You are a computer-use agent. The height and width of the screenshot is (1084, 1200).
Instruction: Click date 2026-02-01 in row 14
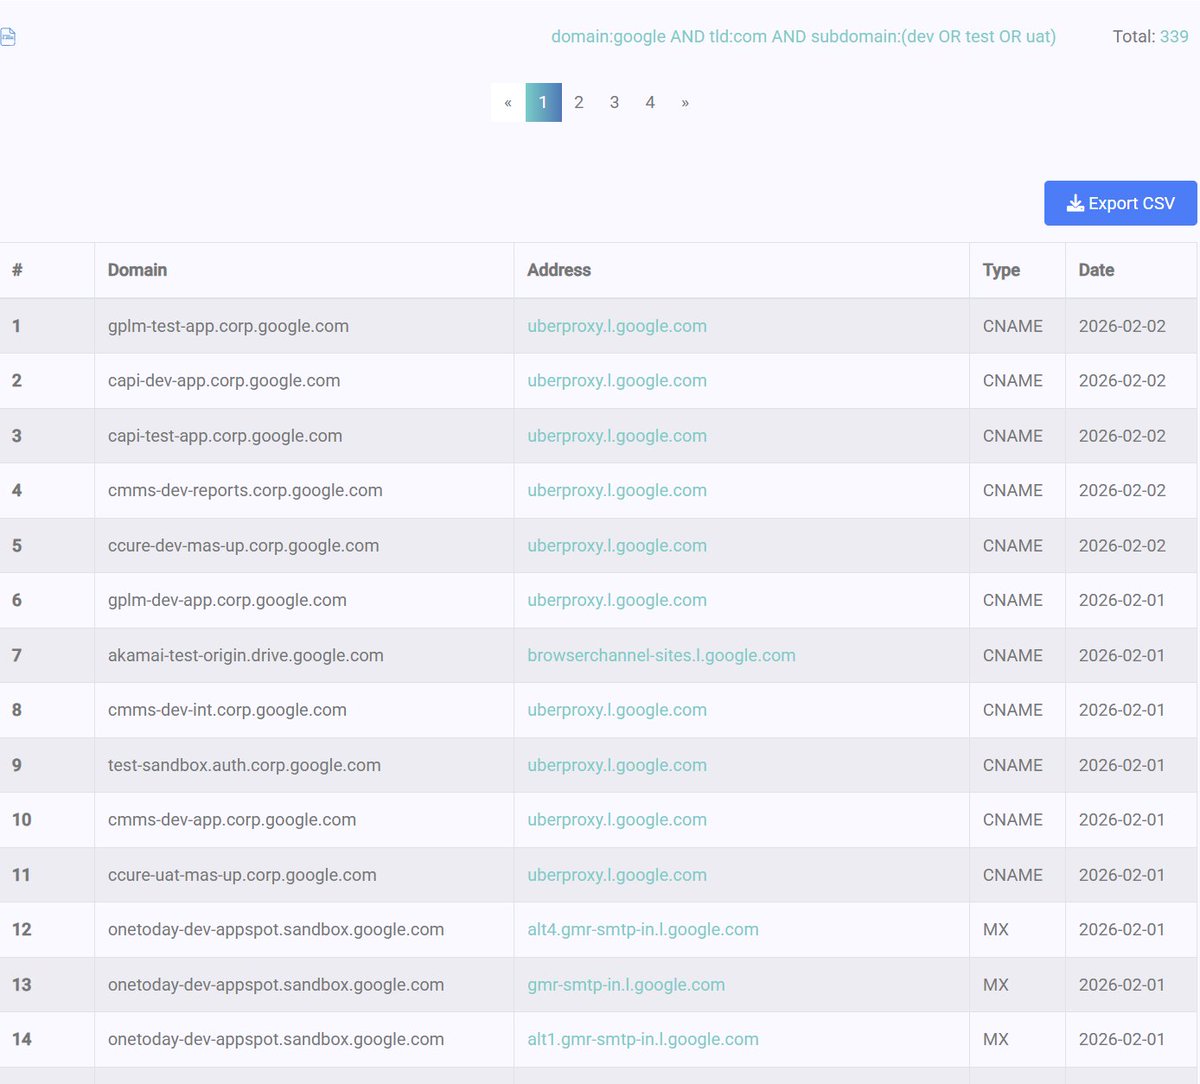pyautogui.click(x=1122, y=1039)
